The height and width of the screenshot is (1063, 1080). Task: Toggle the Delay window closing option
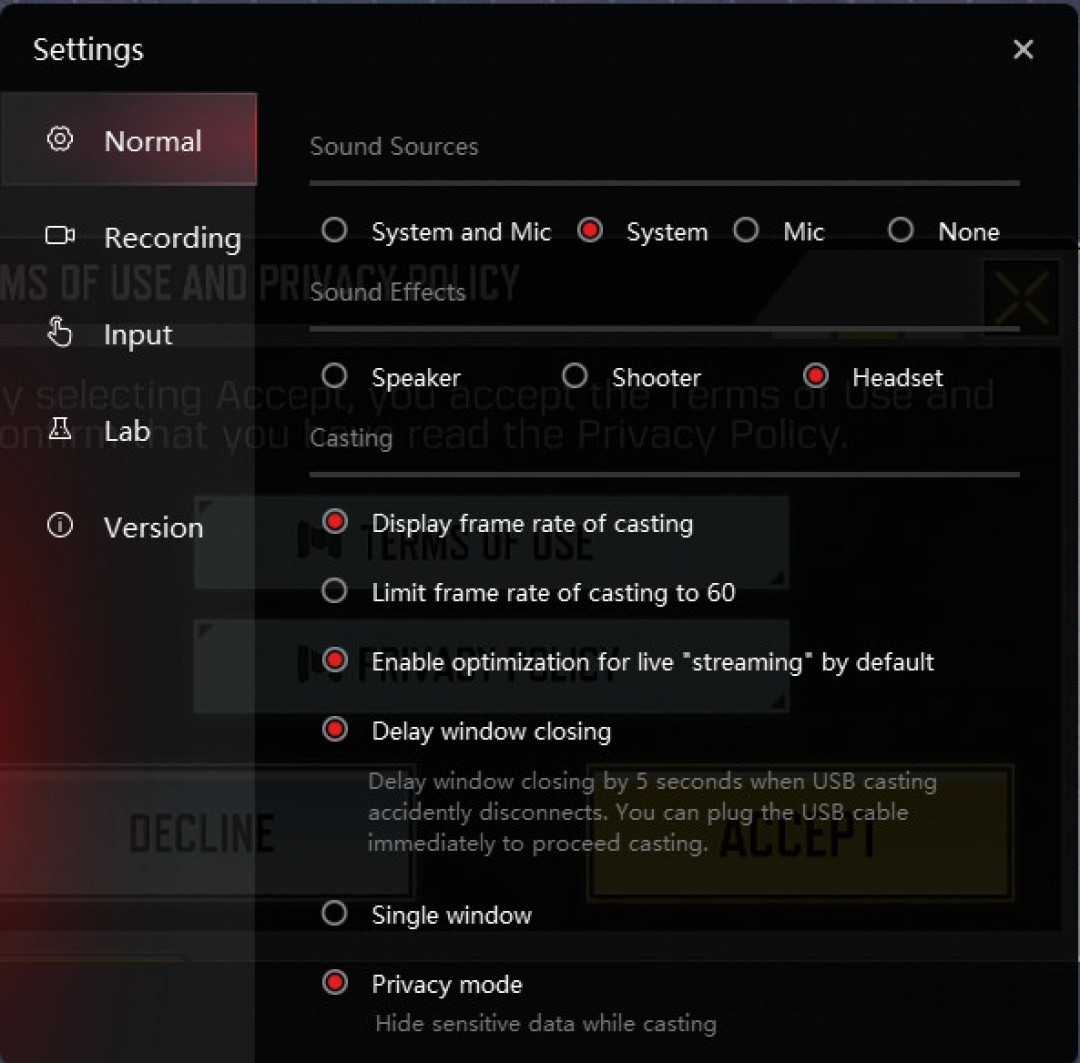(x=335, y=729)
